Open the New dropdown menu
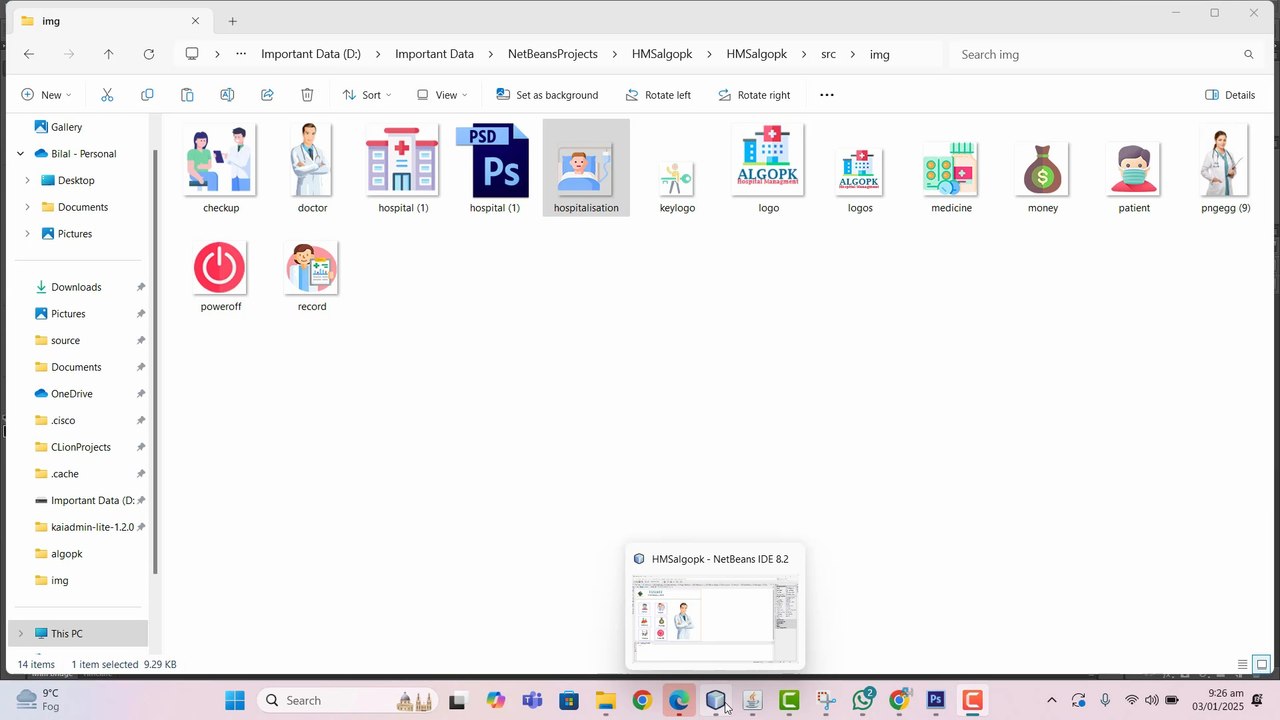 click(x=46, y=95)
